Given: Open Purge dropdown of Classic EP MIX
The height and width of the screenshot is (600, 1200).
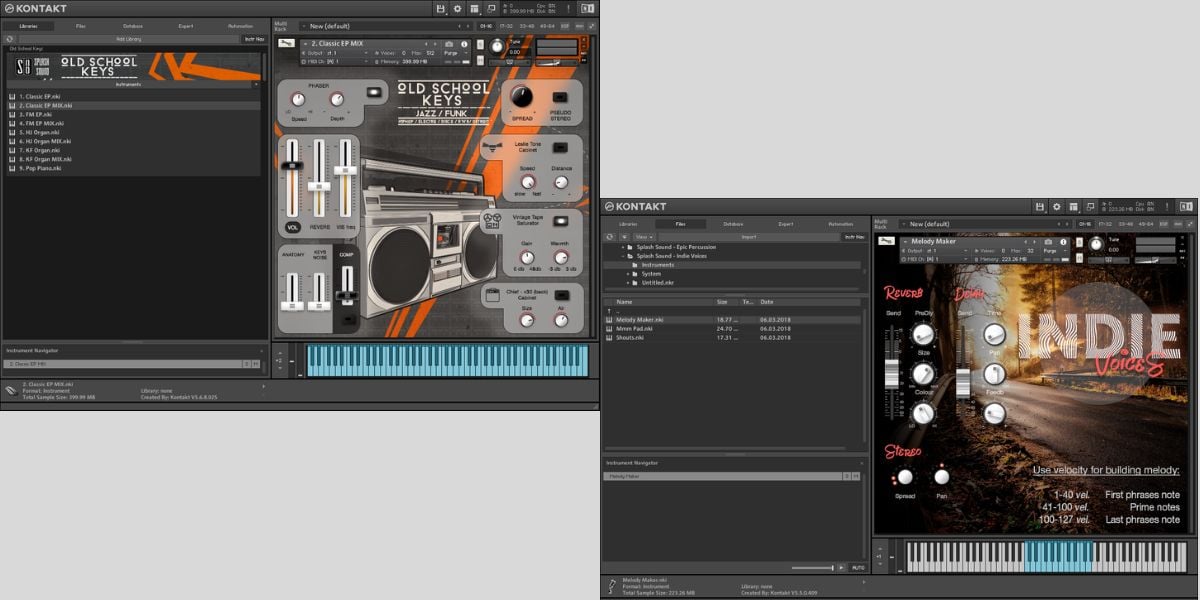Looking at the screenshot, I should (x=455, y=53).
